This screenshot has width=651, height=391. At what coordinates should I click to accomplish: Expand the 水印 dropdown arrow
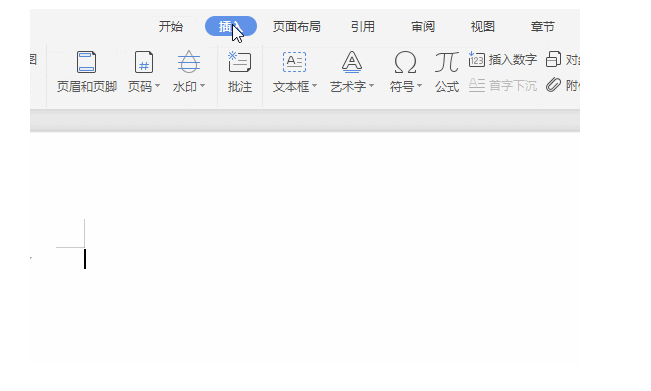click(x=203, y=86)
